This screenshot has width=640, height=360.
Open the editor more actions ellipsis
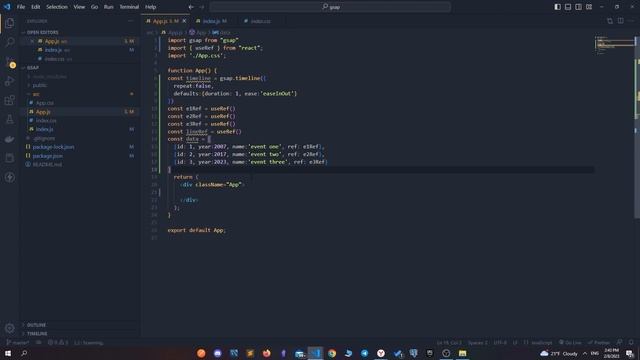tap(631, 21)
